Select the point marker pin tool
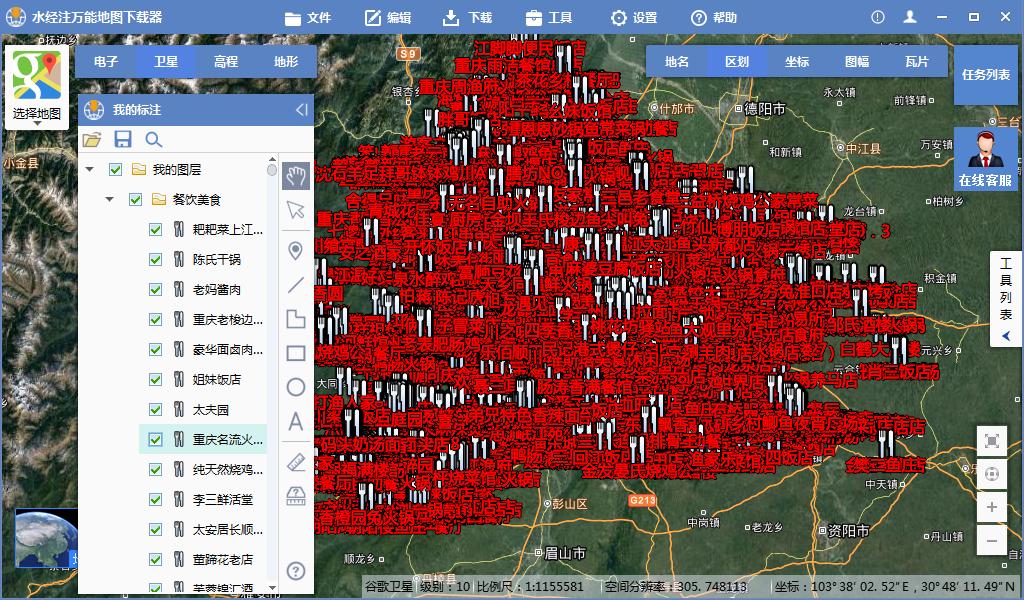Viewport: 1024px width, 600px height. 296,251
